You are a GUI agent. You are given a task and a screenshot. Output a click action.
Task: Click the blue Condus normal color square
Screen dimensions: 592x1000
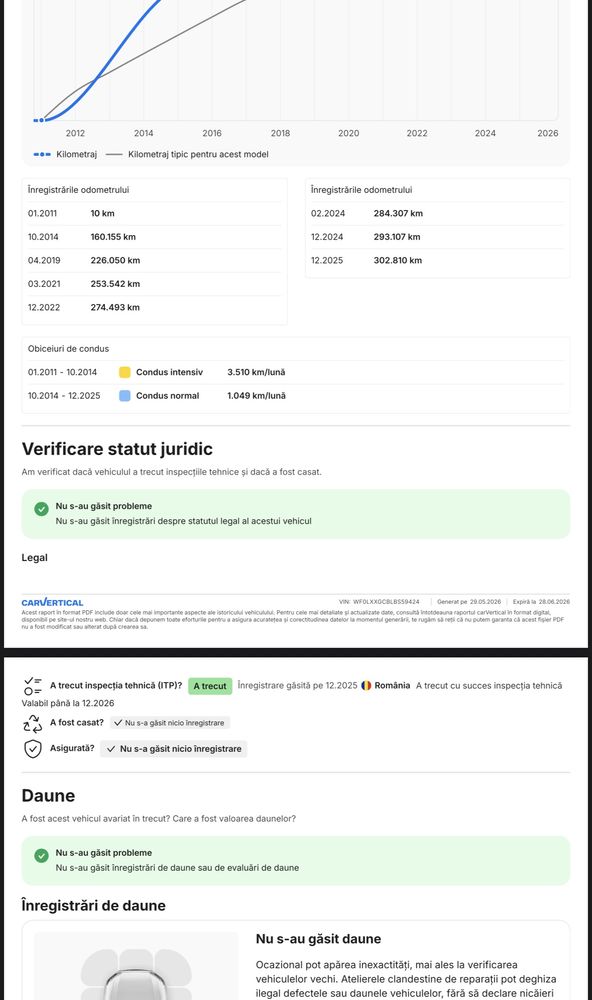point(125,396)
